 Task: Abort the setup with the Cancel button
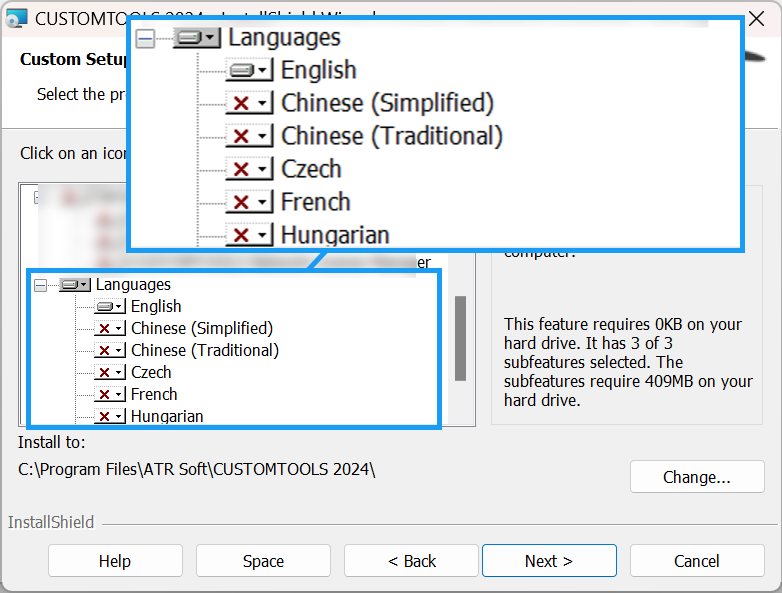tap(697, 561)
